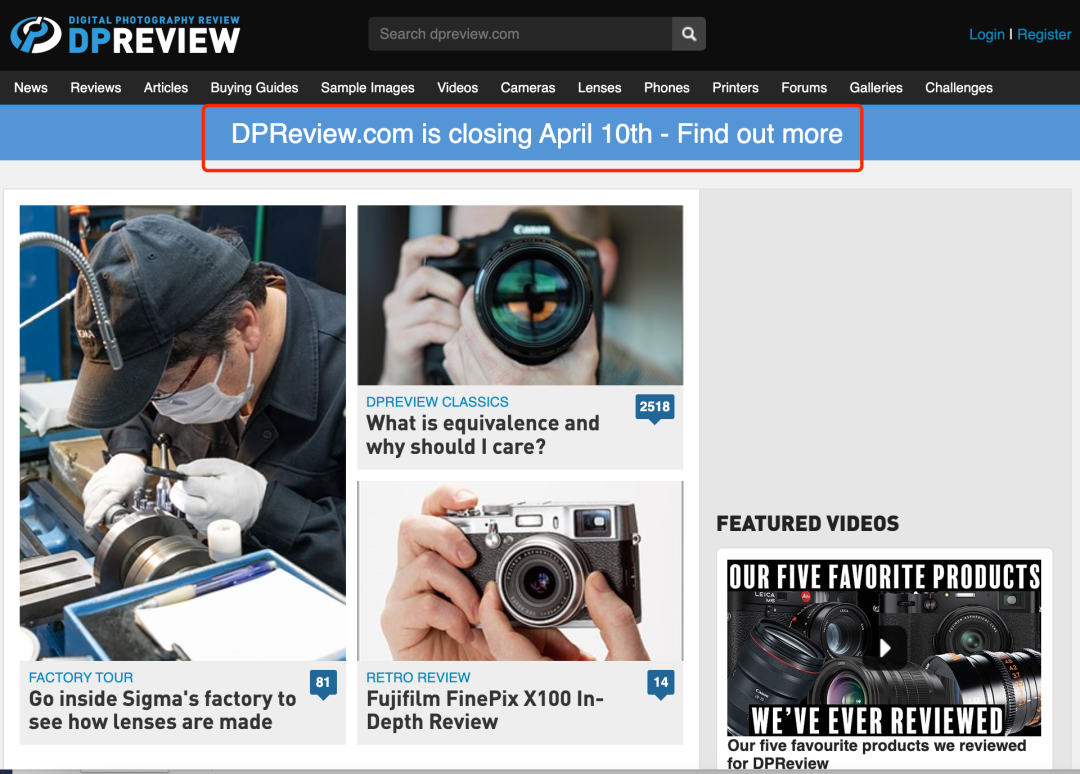Click the FACTORY TOUR category label
This screenshot has height=774, width=1080.
click(x=81, y=678)
